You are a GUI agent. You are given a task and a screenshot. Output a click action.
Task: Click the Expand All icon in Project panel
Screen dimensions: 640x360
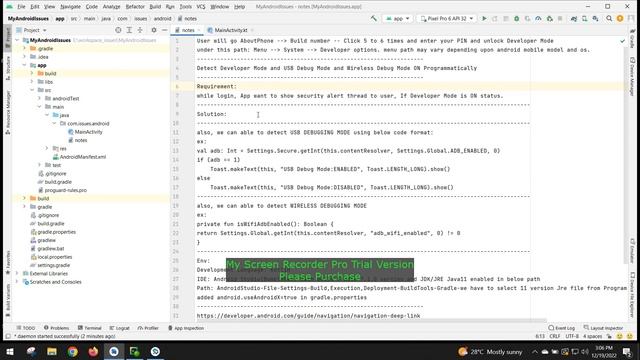[129, 30]
